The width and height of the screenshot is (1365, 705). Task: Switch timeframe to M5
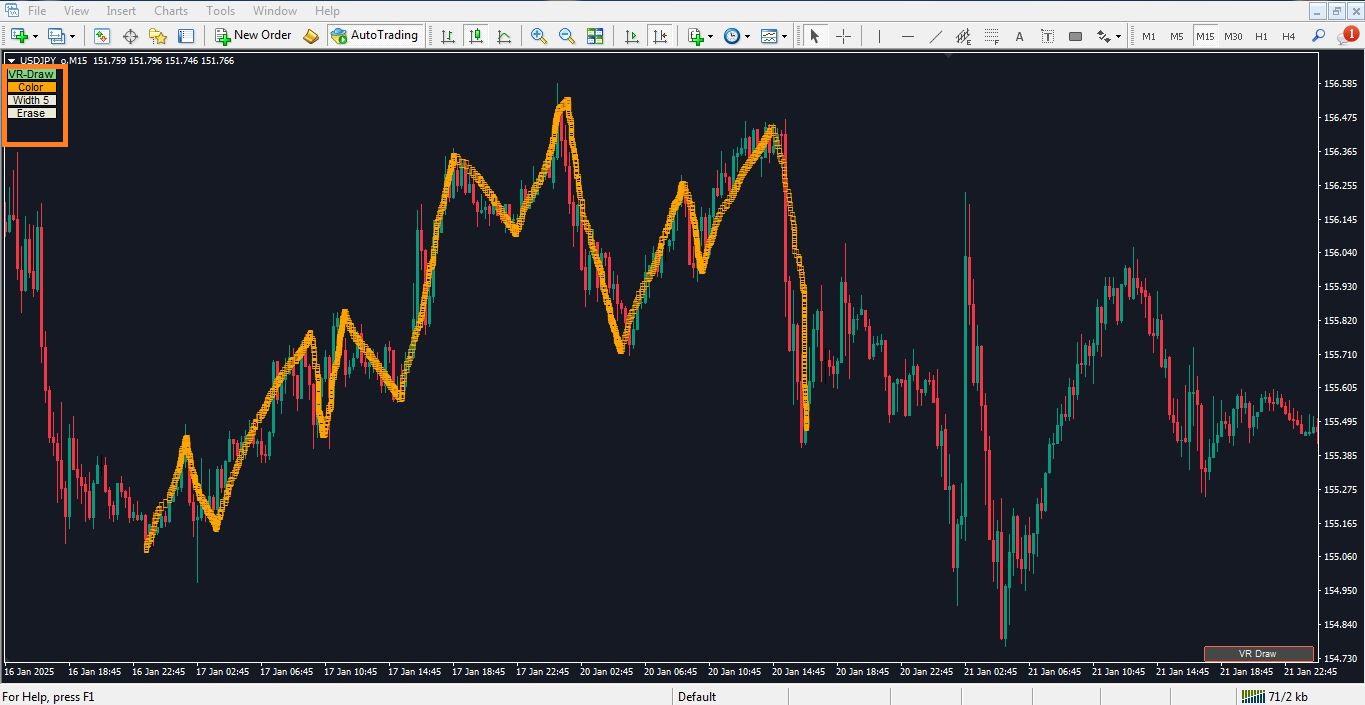click(x=1177, y=36)
